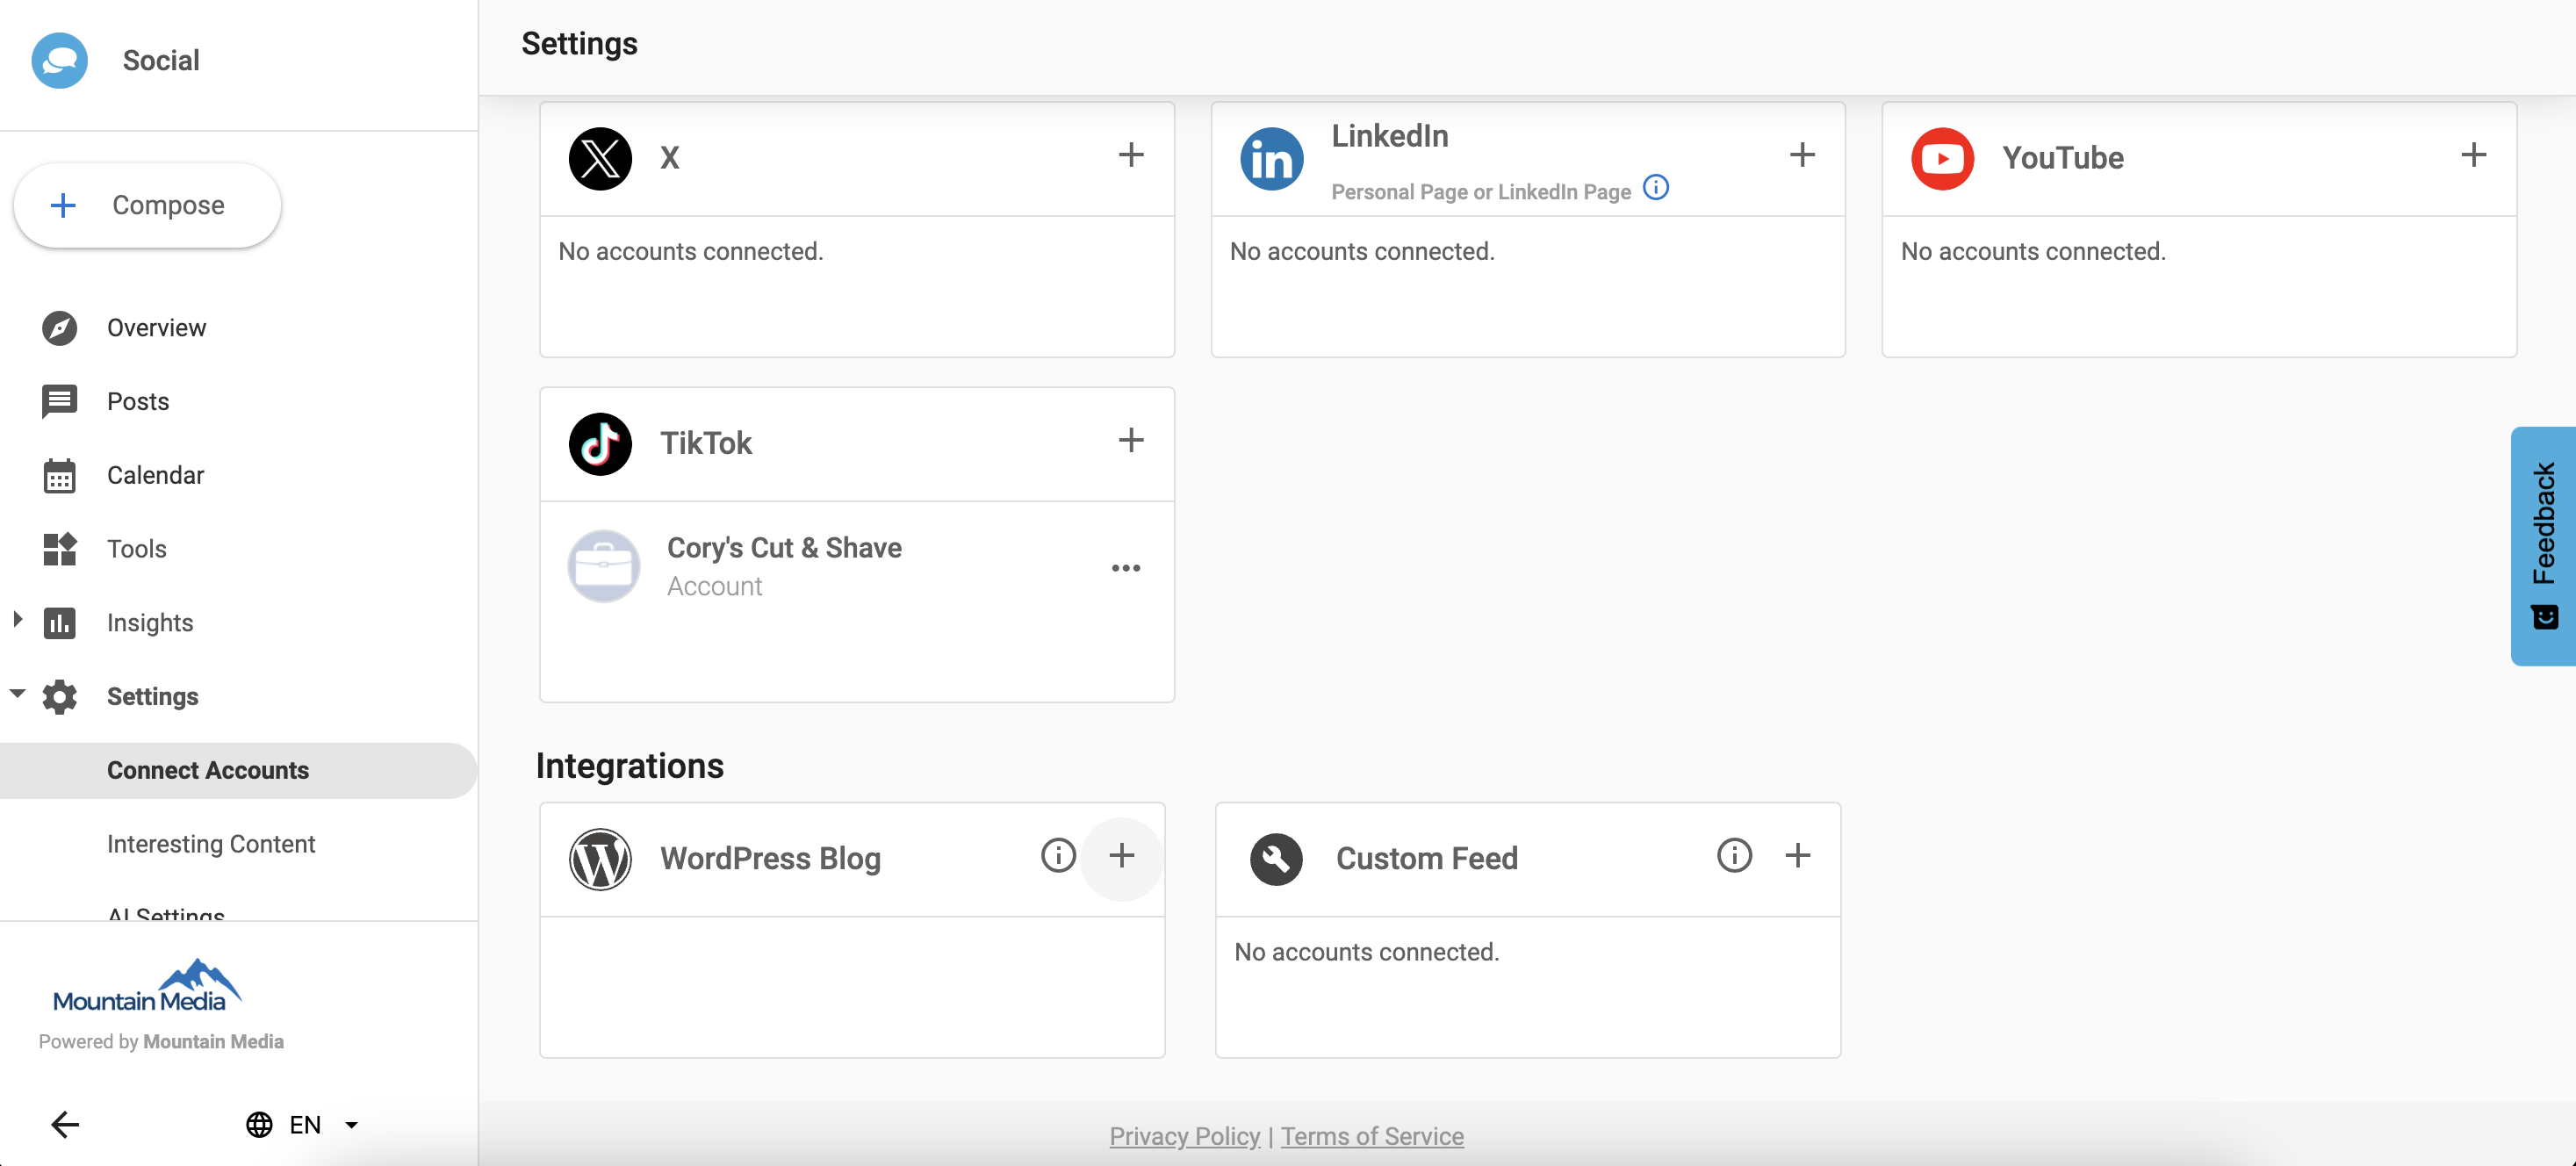
Task: Click the Integrations heading
Action: click(x=629, y=766)
